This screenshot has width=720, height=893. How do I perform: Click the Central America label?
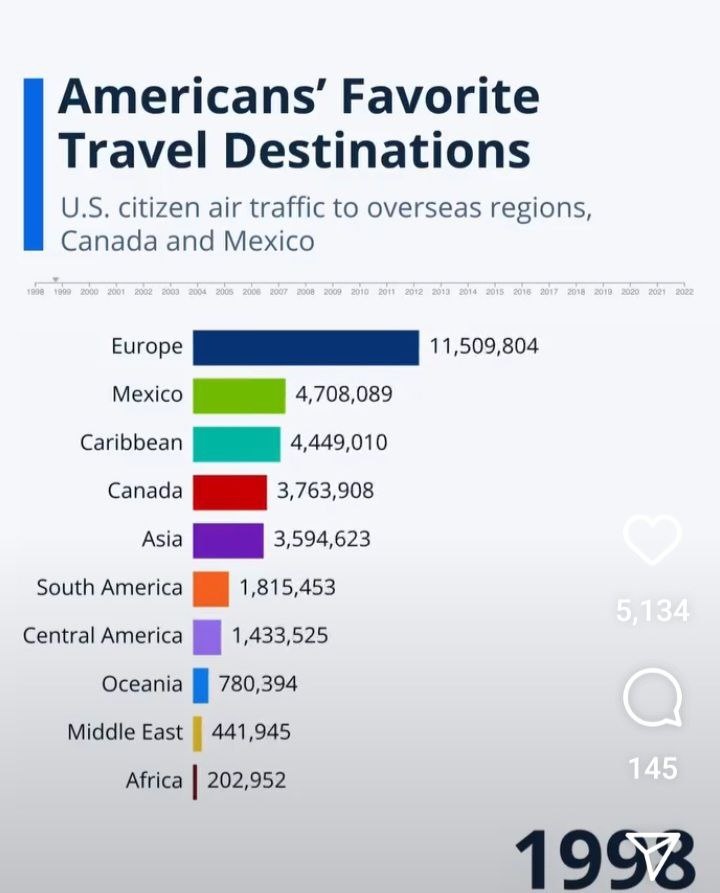tap(103, 636)
